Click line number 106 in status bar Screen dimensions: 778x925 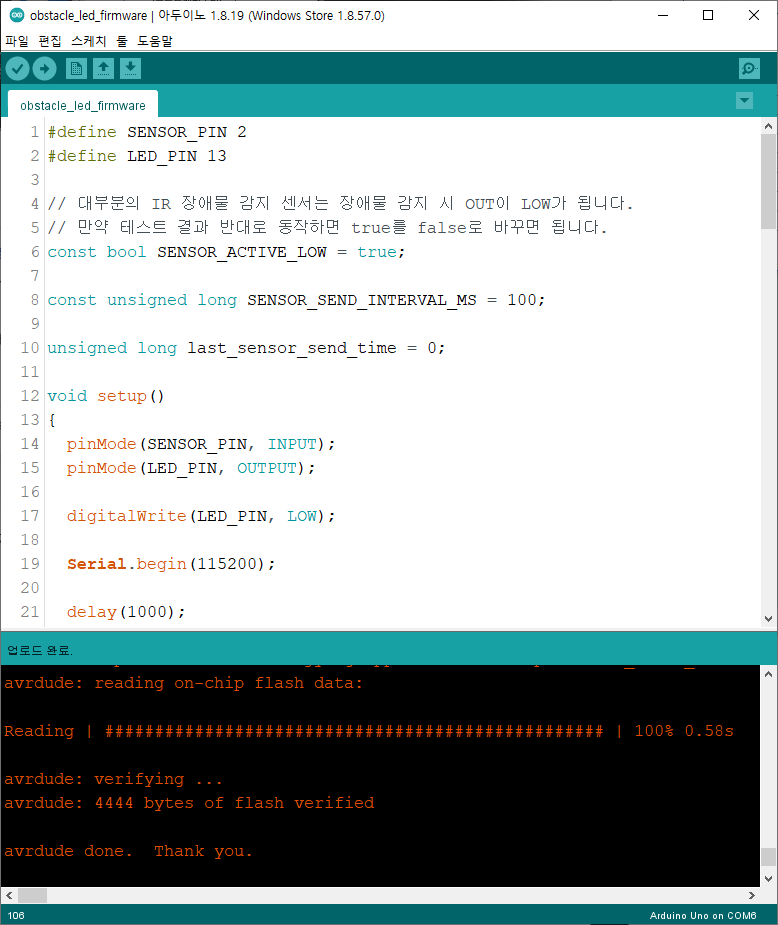[x=16, y=916]
